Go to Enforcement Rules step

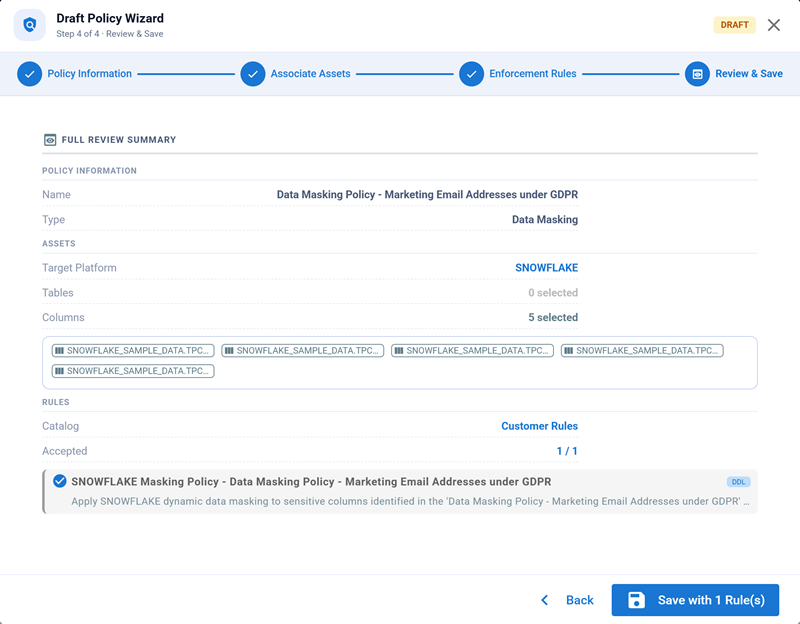533,73
